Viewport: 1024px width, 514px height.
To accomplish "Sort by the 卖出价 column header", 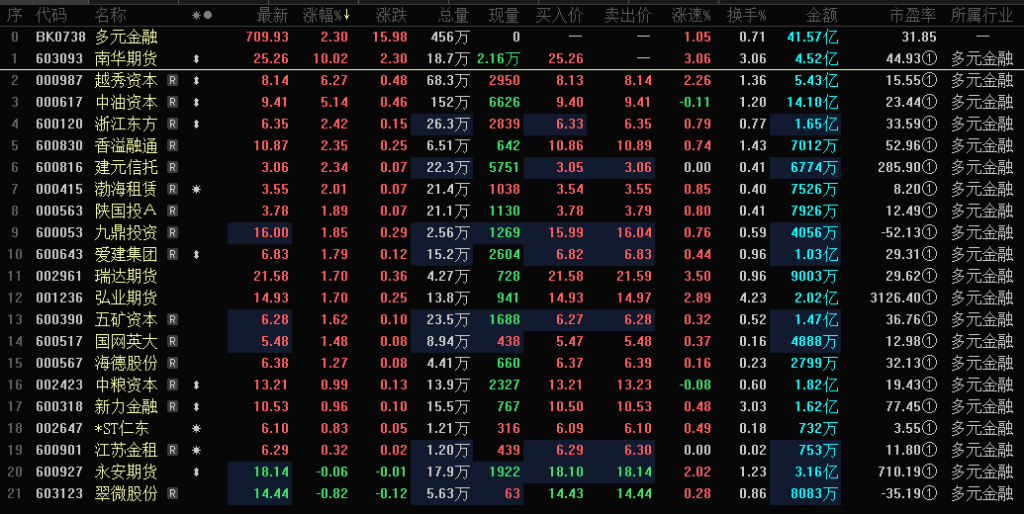I will (628, 15).
